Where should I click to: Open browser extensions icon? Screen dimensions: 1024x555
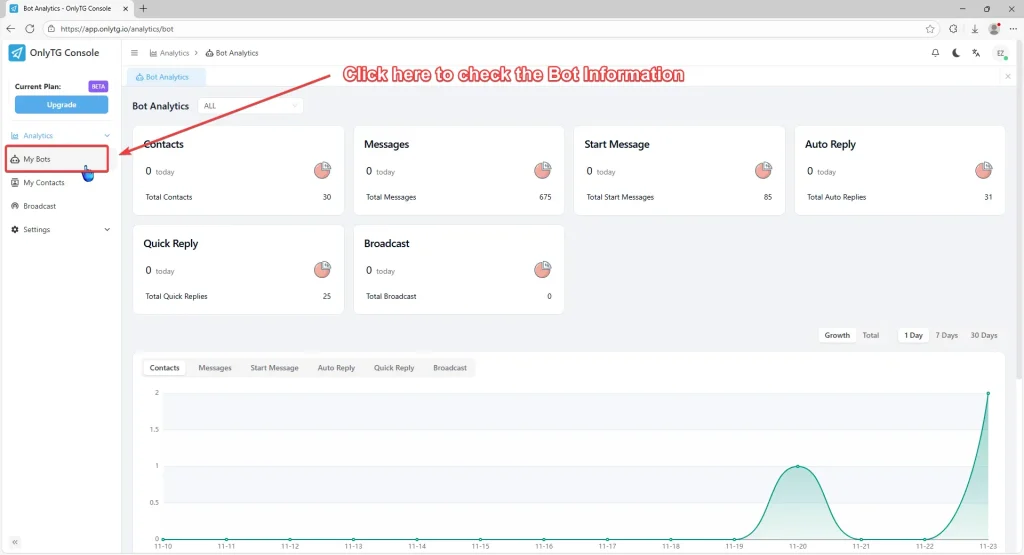tap(953, 29)
